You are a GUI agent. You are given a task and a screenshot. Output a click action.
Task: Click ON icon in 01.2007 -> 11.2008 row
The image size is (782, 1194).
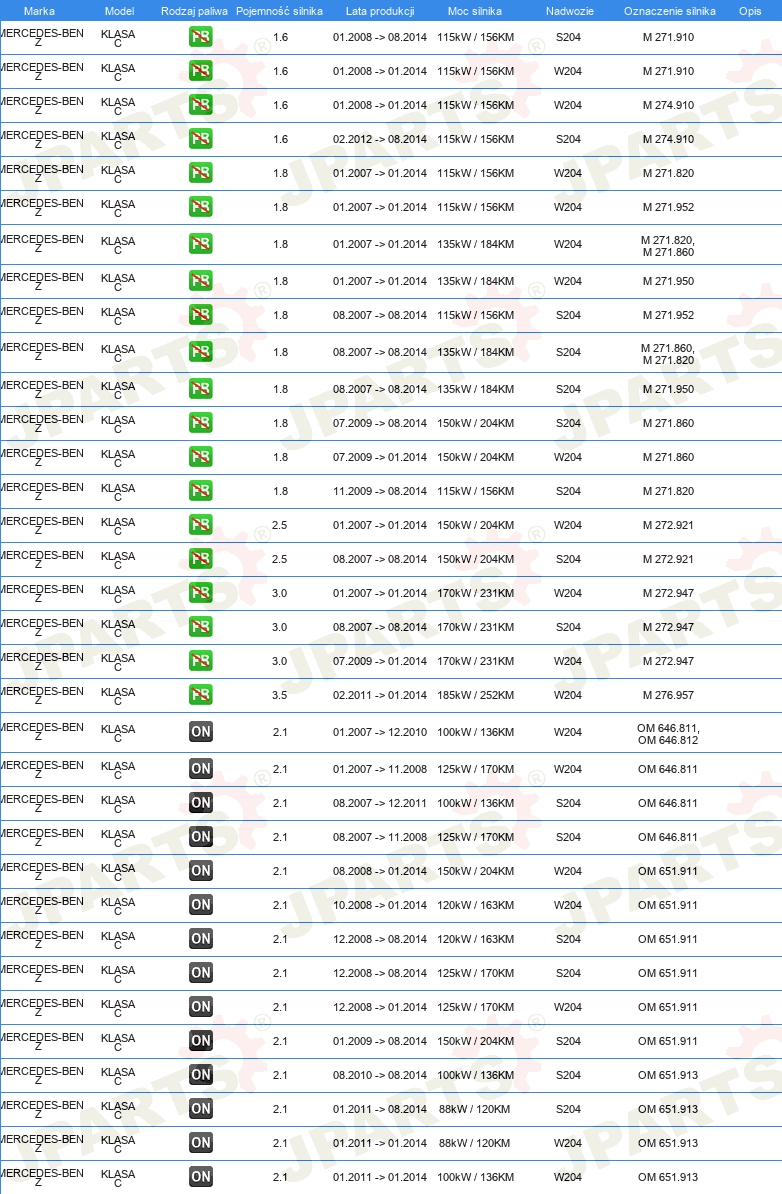click(x=200, y=769)
